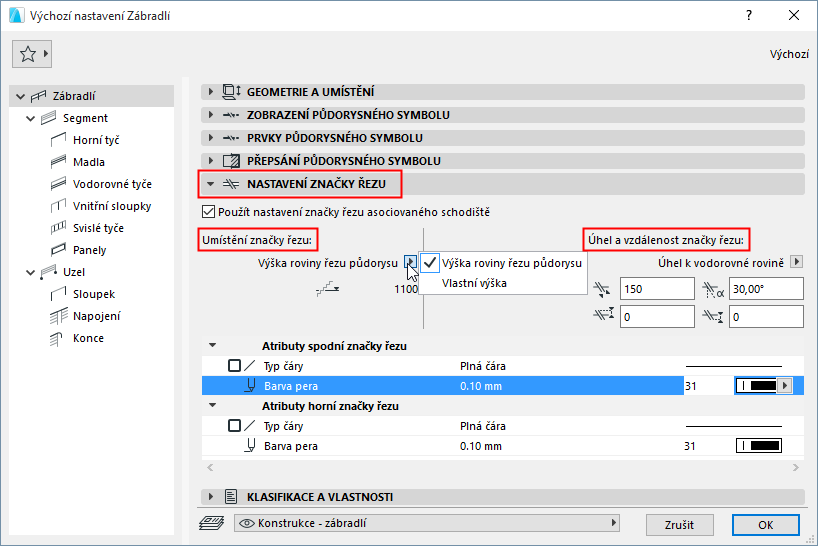This screenshot has width=818, height=546.
Task: Click Klasifikace a vlastnosti panel icon
Action: point(231,497)
